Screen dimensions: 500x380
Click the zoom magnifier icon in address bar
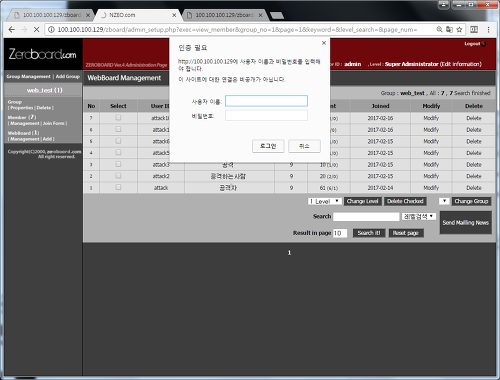(x=440, y=30)
